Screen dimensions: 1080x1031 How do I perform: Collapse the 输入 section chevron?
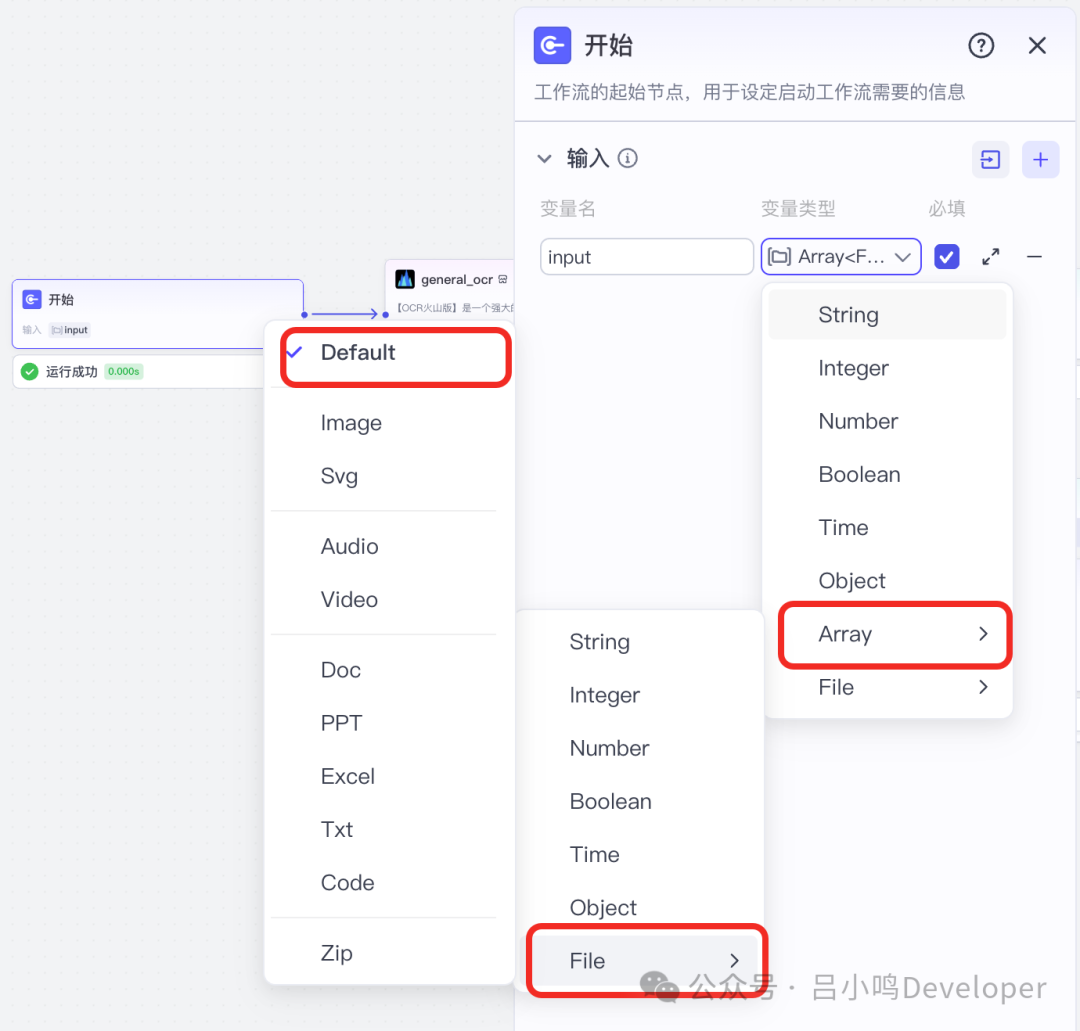tap(544, 159)
